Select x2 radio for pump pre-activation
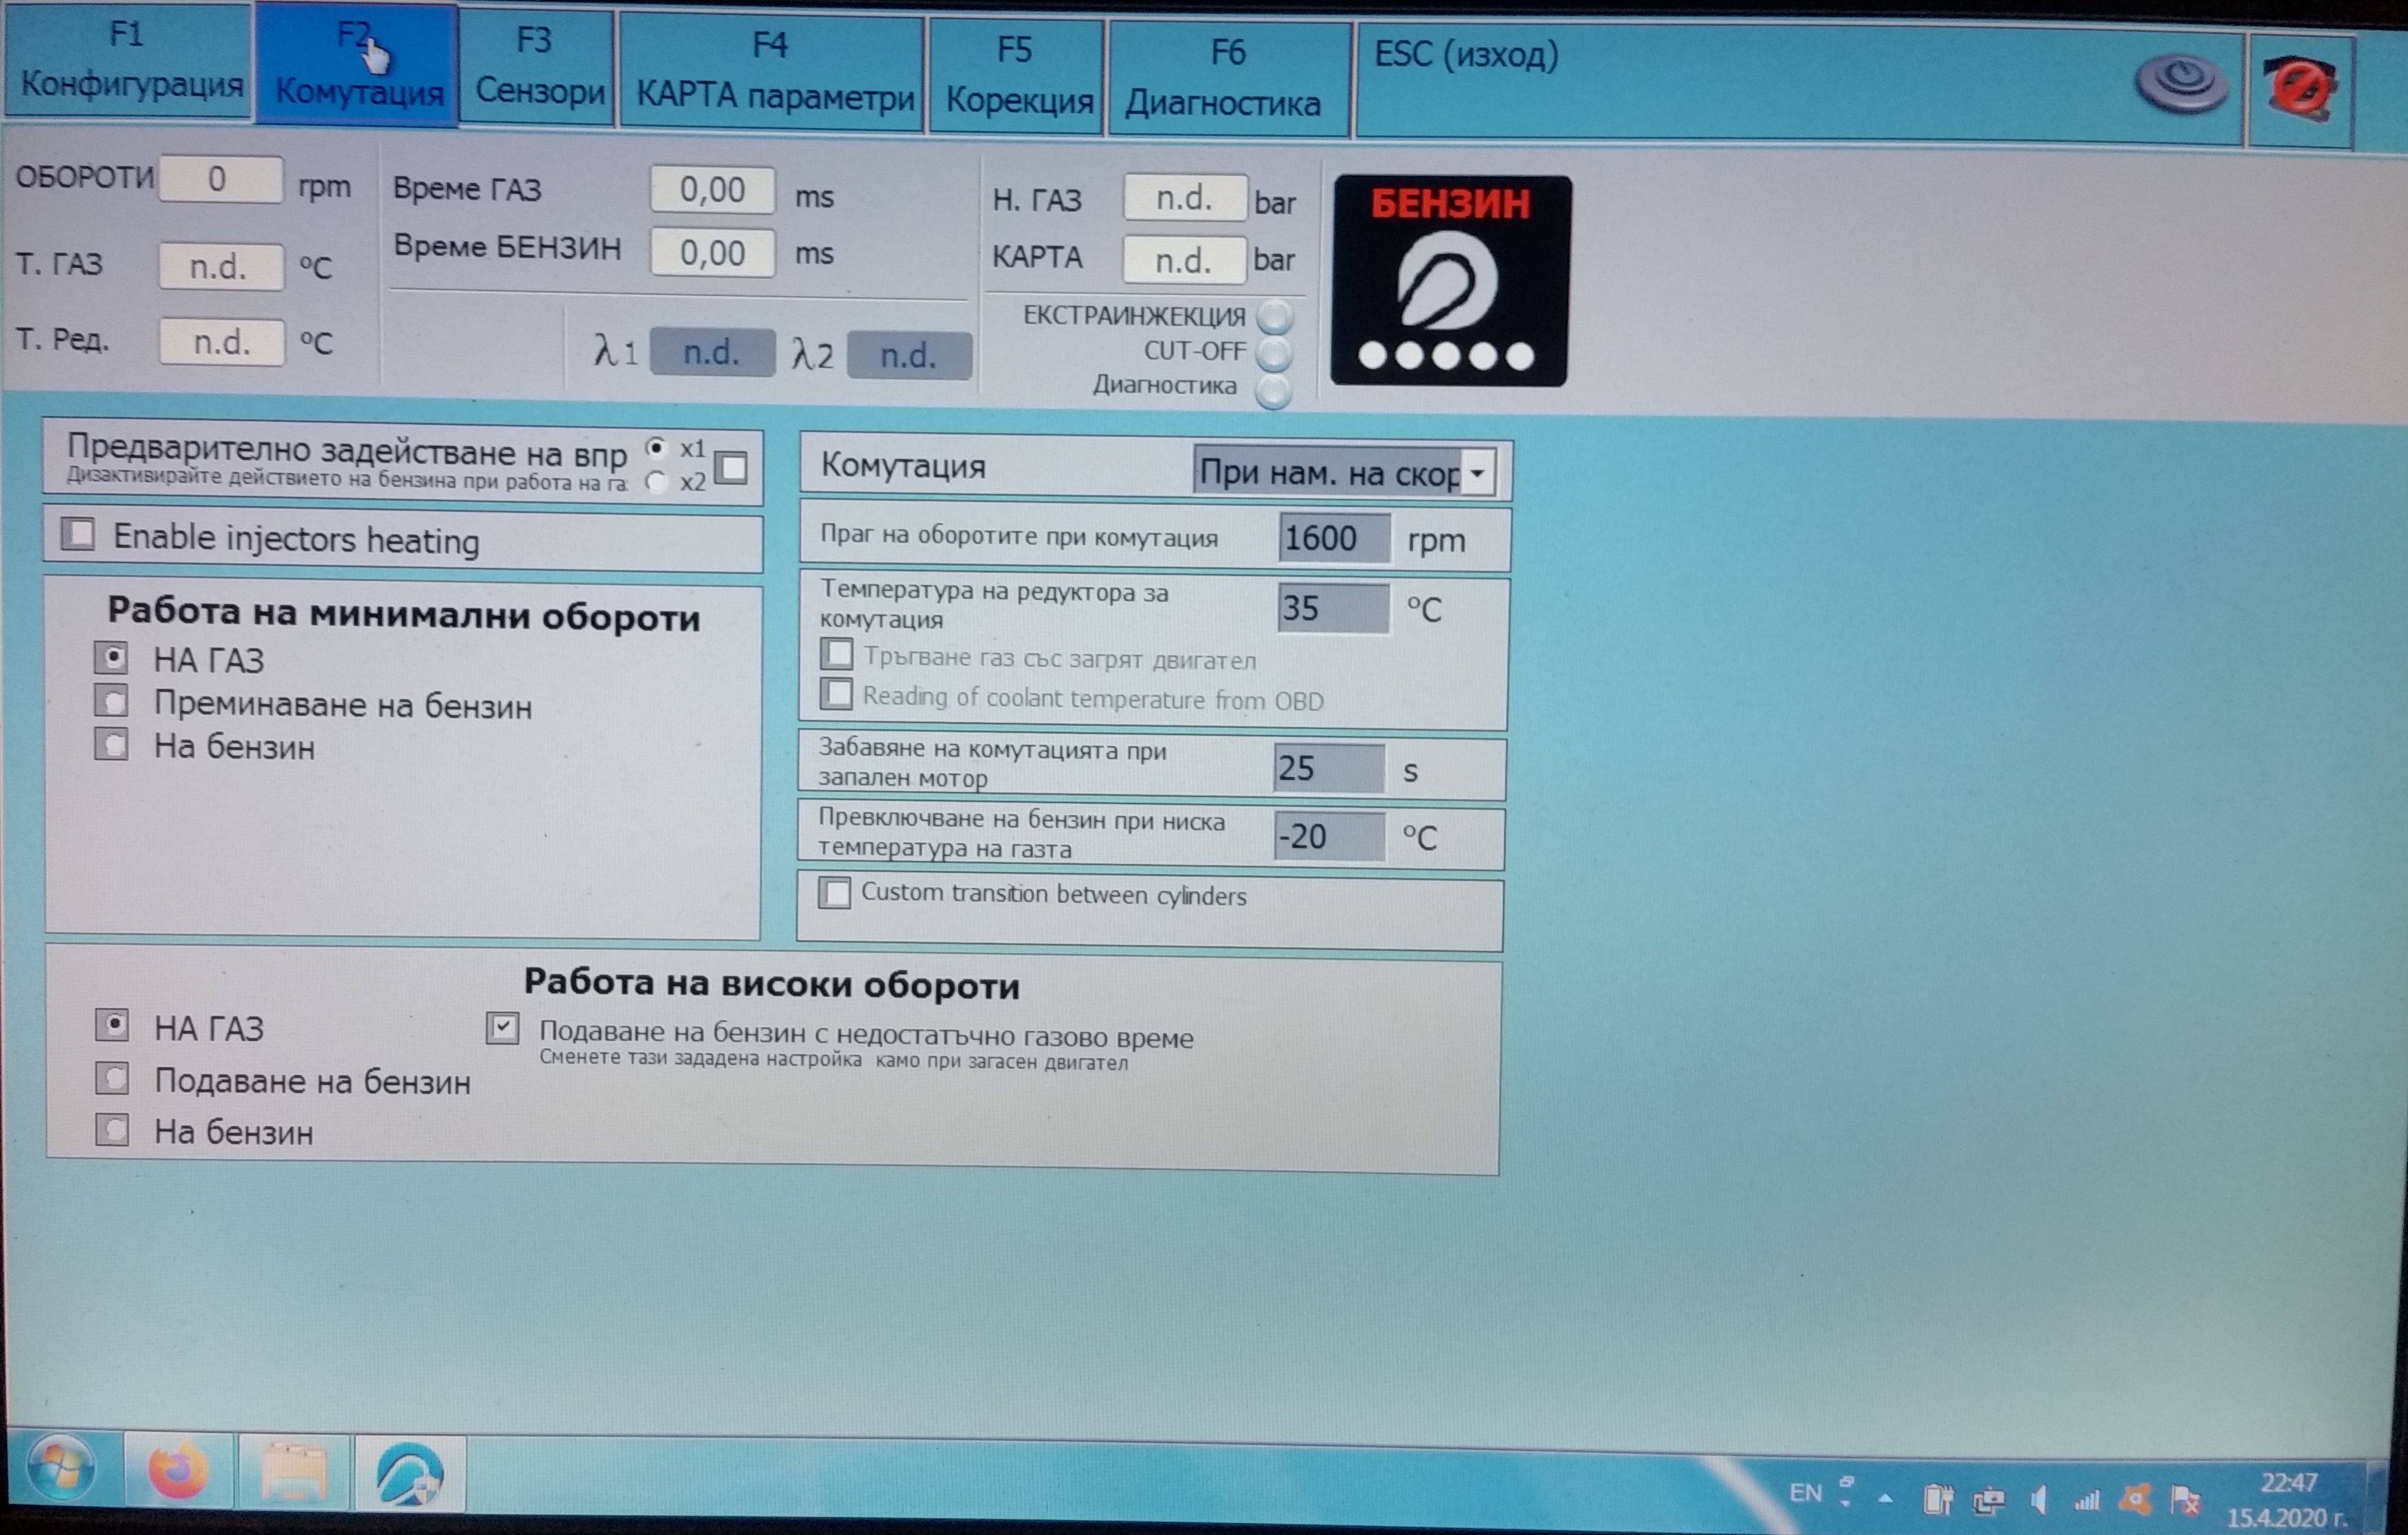 (657, 482)
